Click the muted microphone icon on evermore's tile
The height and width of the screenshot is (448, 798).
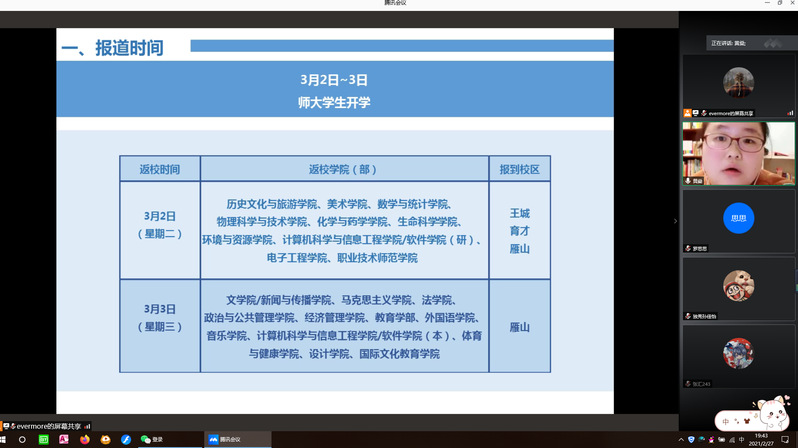(704, 114)
